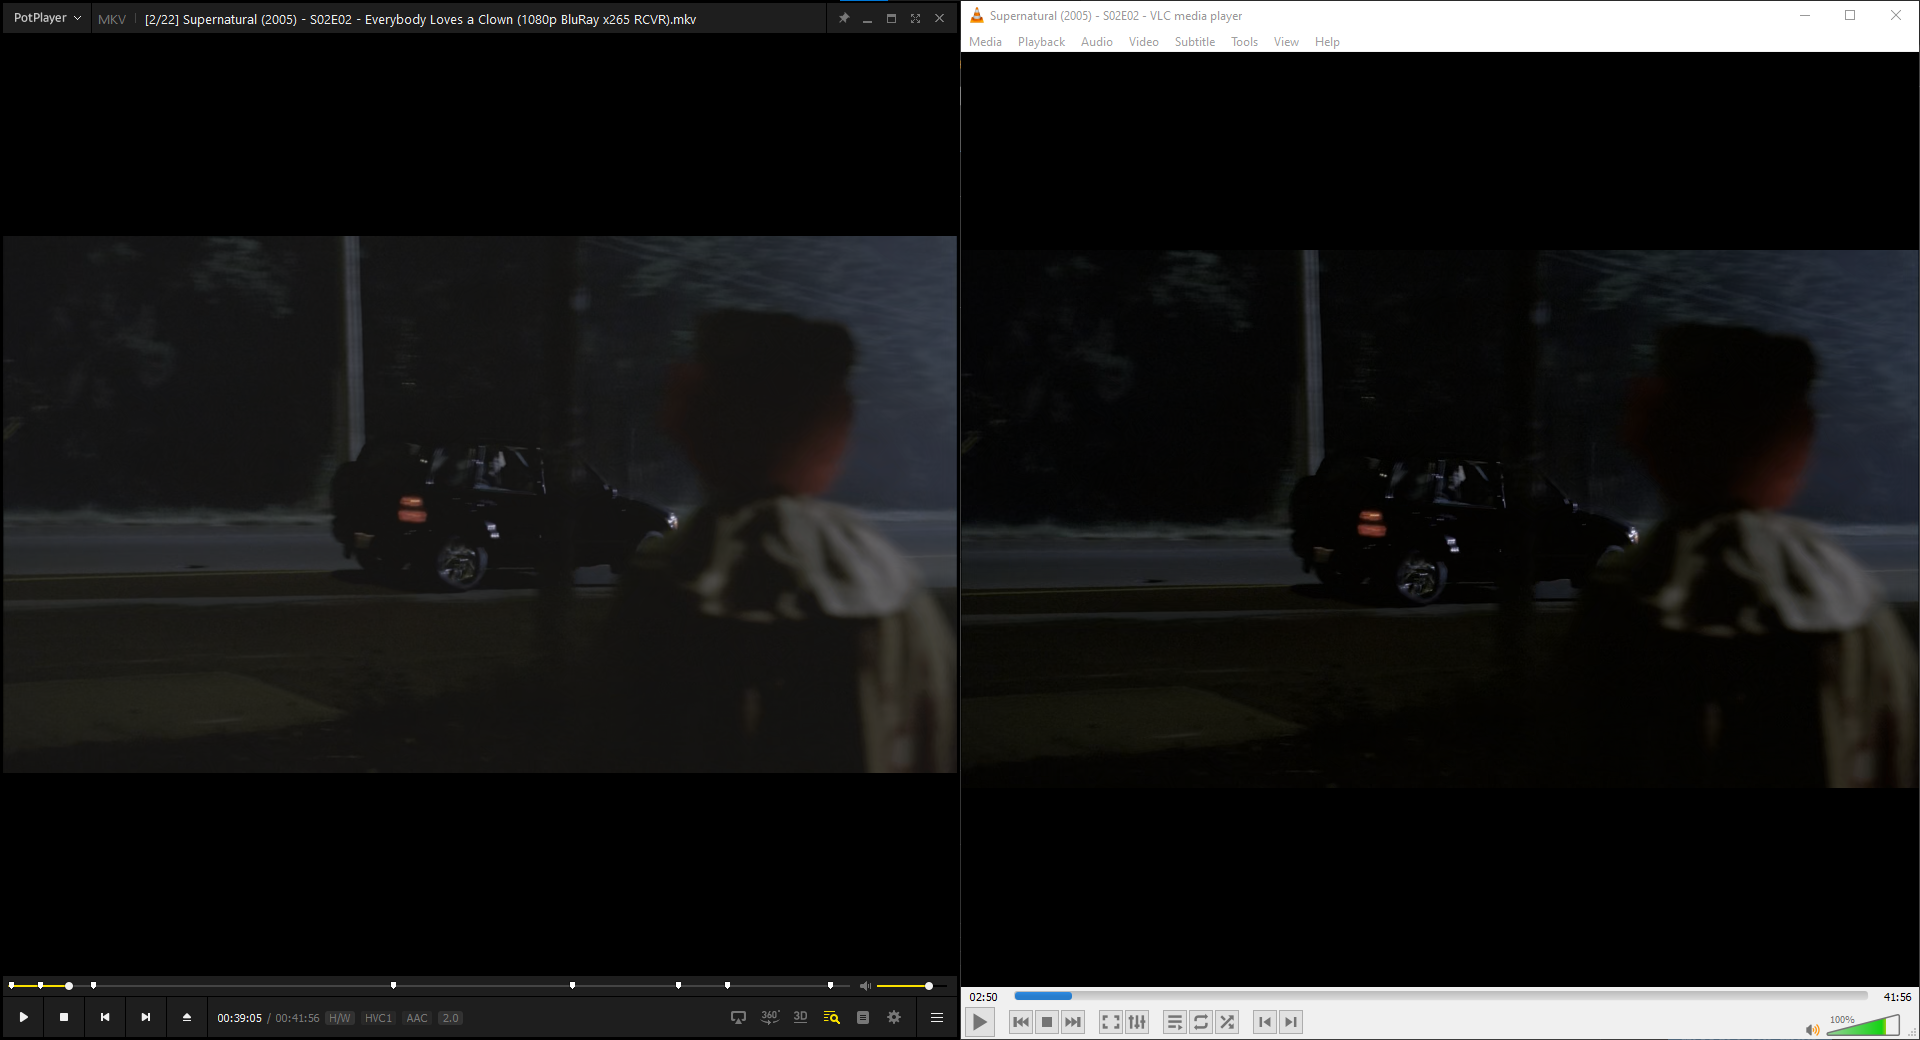Click the VLC cone icon in title bar
The height and width of the screenshot is (1040, 1920).
(977, 15)
